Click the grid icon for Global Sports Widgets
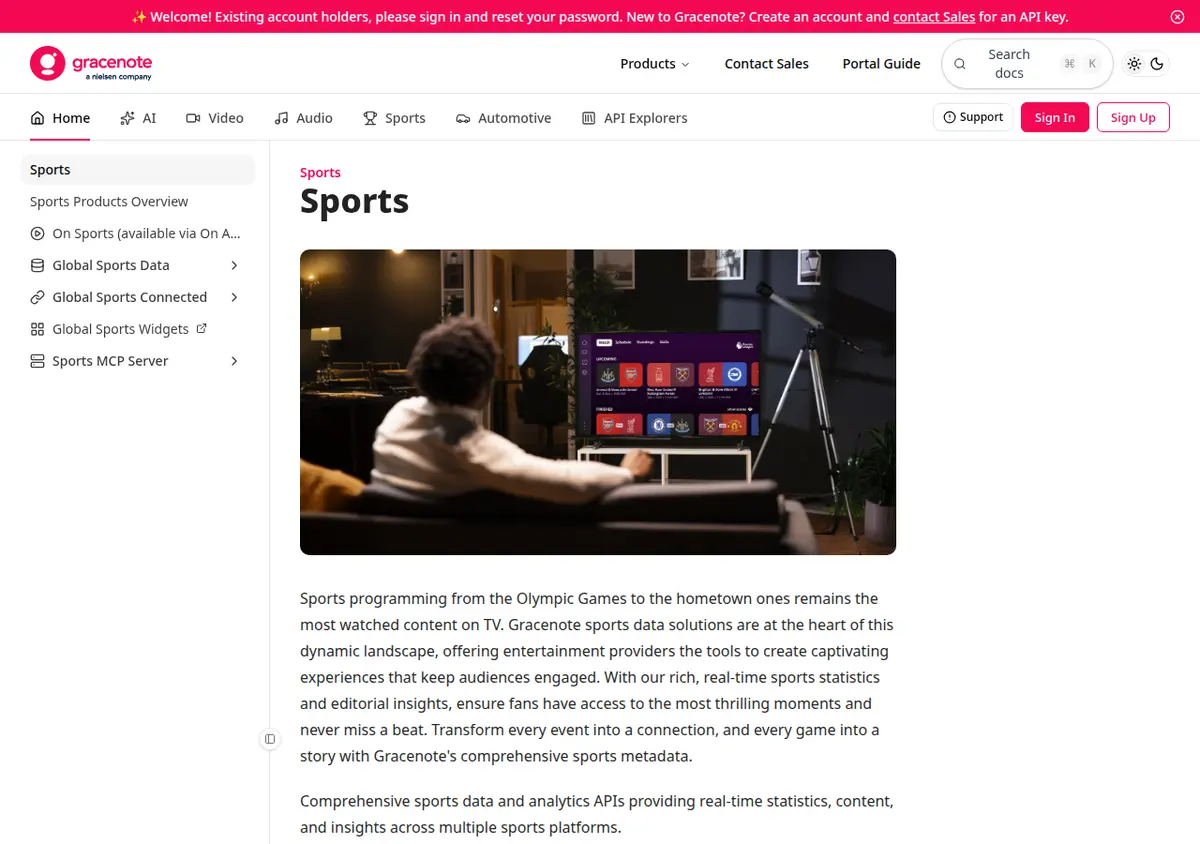 [x=37, y=330]
